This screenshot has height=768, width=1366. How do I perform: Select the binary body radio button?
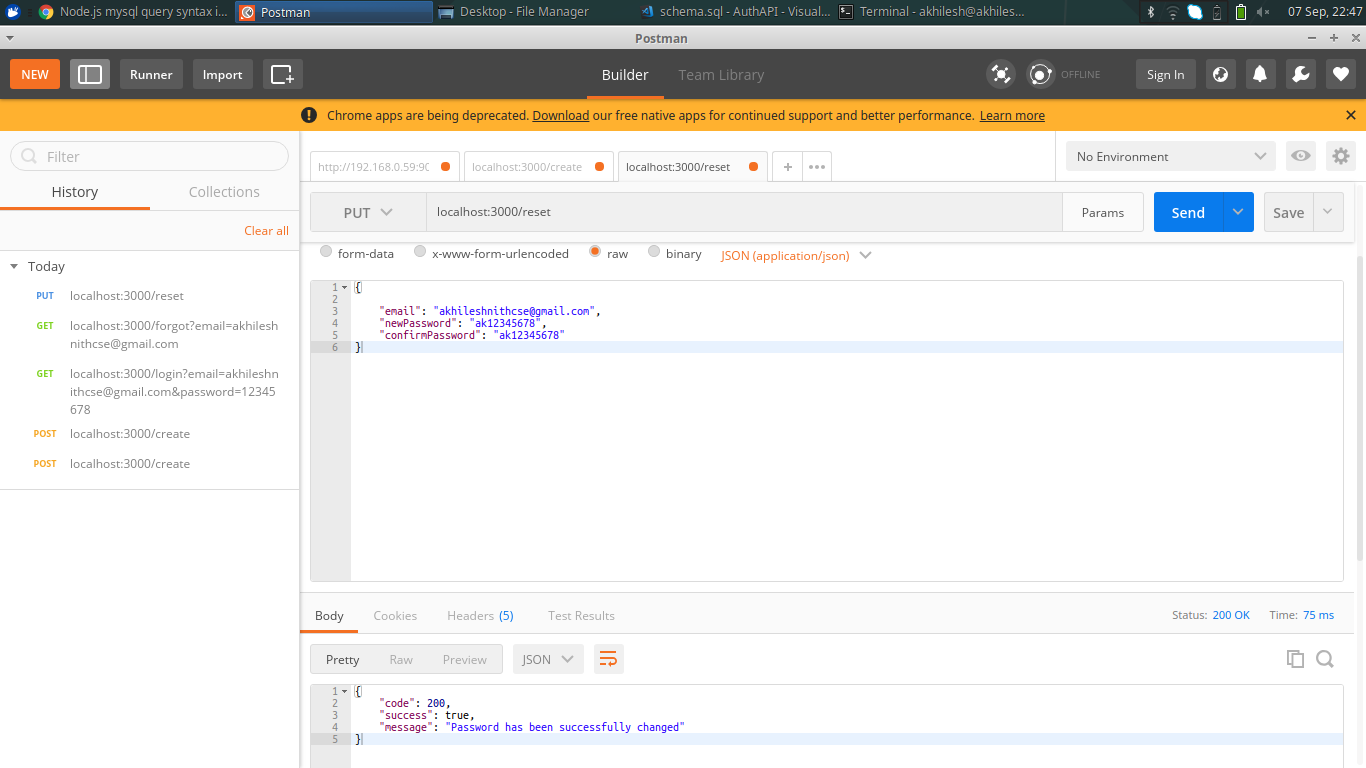pos(654,252)
